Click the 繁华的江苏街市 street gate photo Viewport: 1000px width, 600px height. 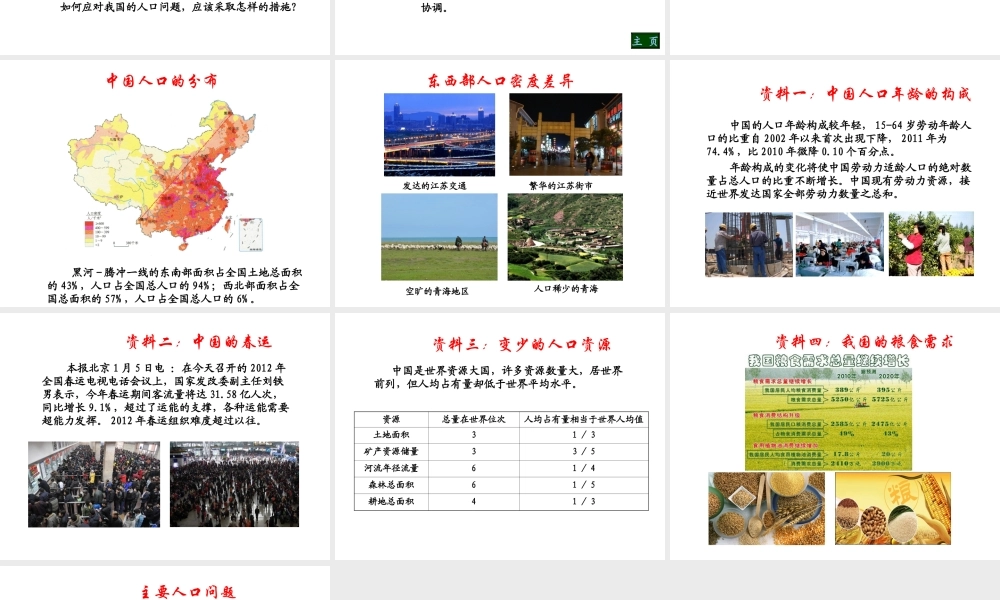click(566, 135)
